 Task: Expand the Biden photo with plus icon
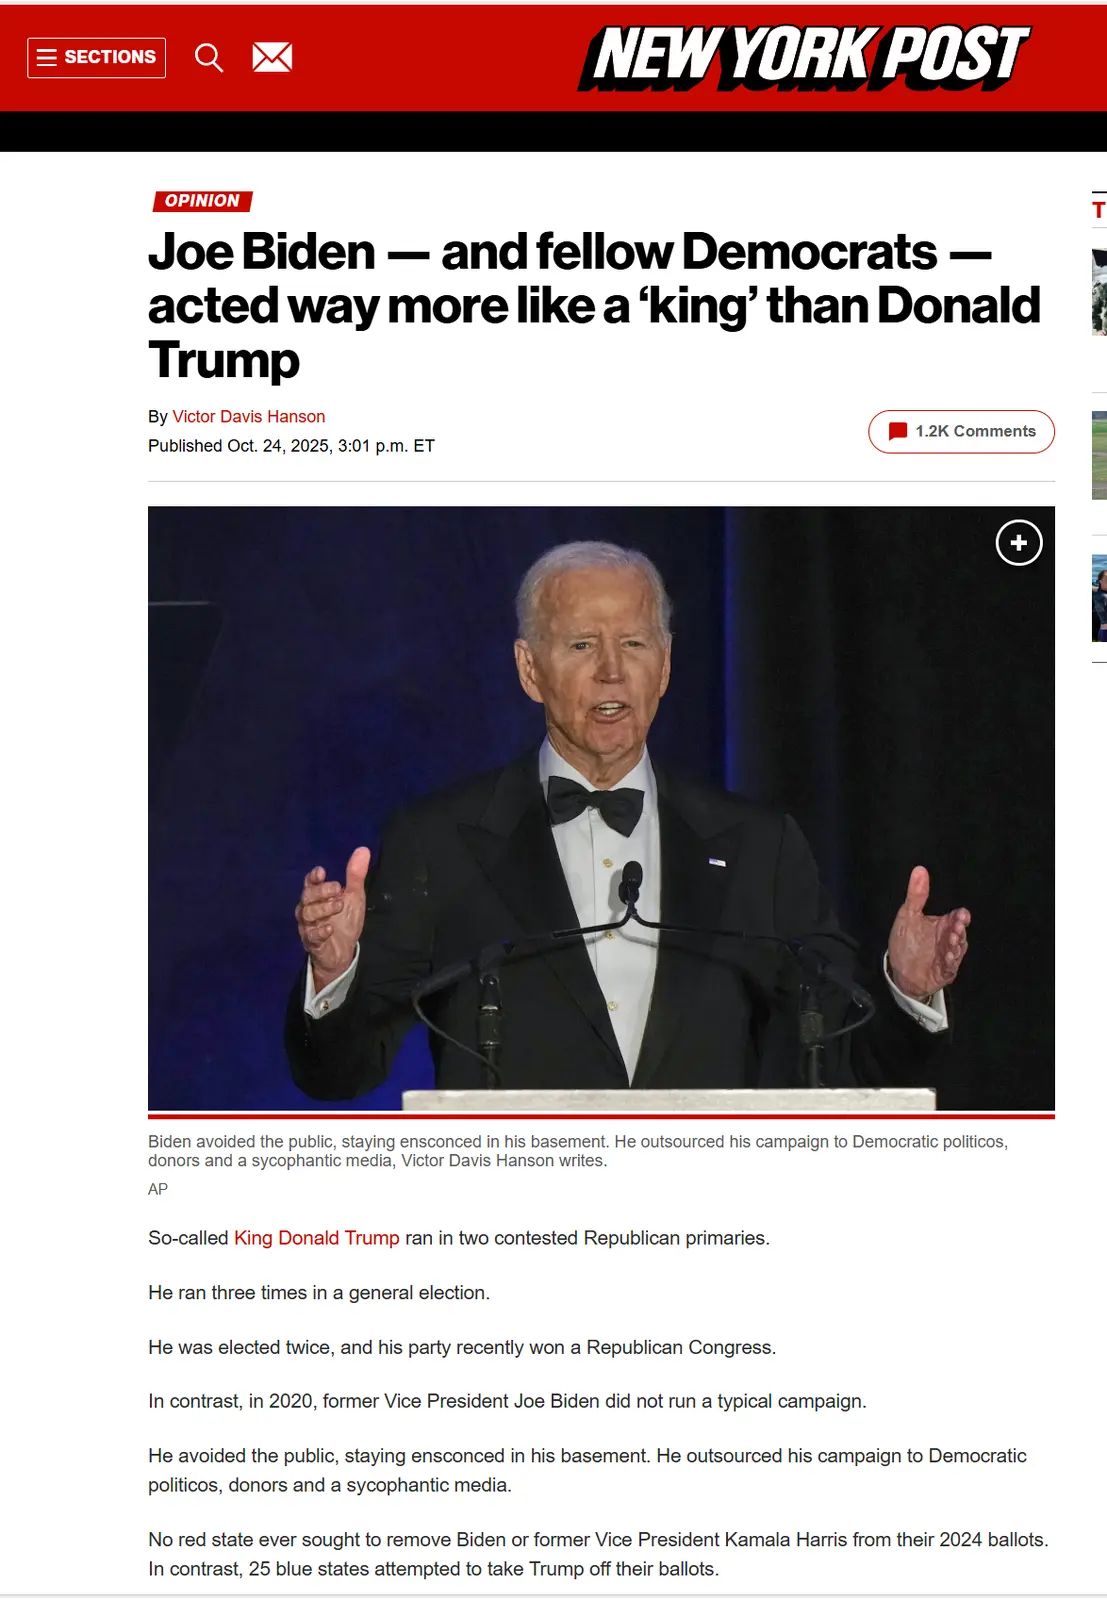tap(1019, 543)
